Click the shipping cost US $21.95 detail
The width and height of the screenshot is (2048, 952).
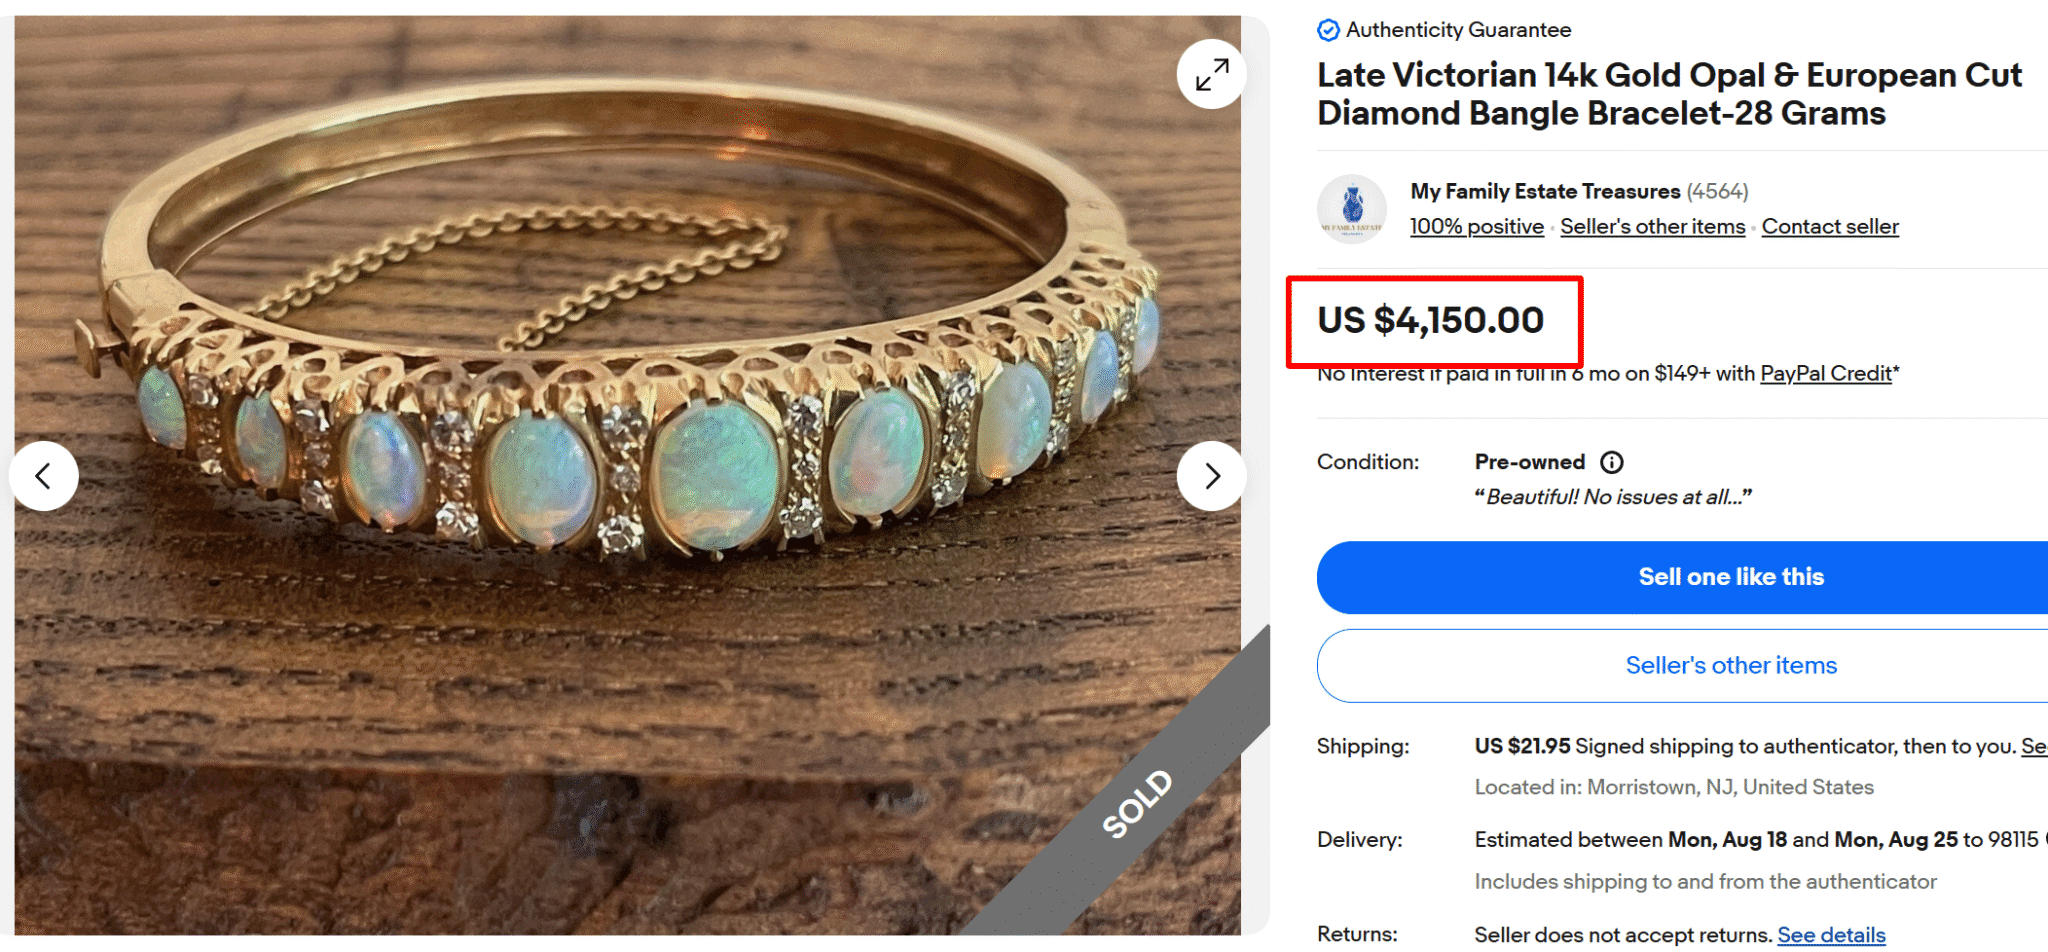1521,746
